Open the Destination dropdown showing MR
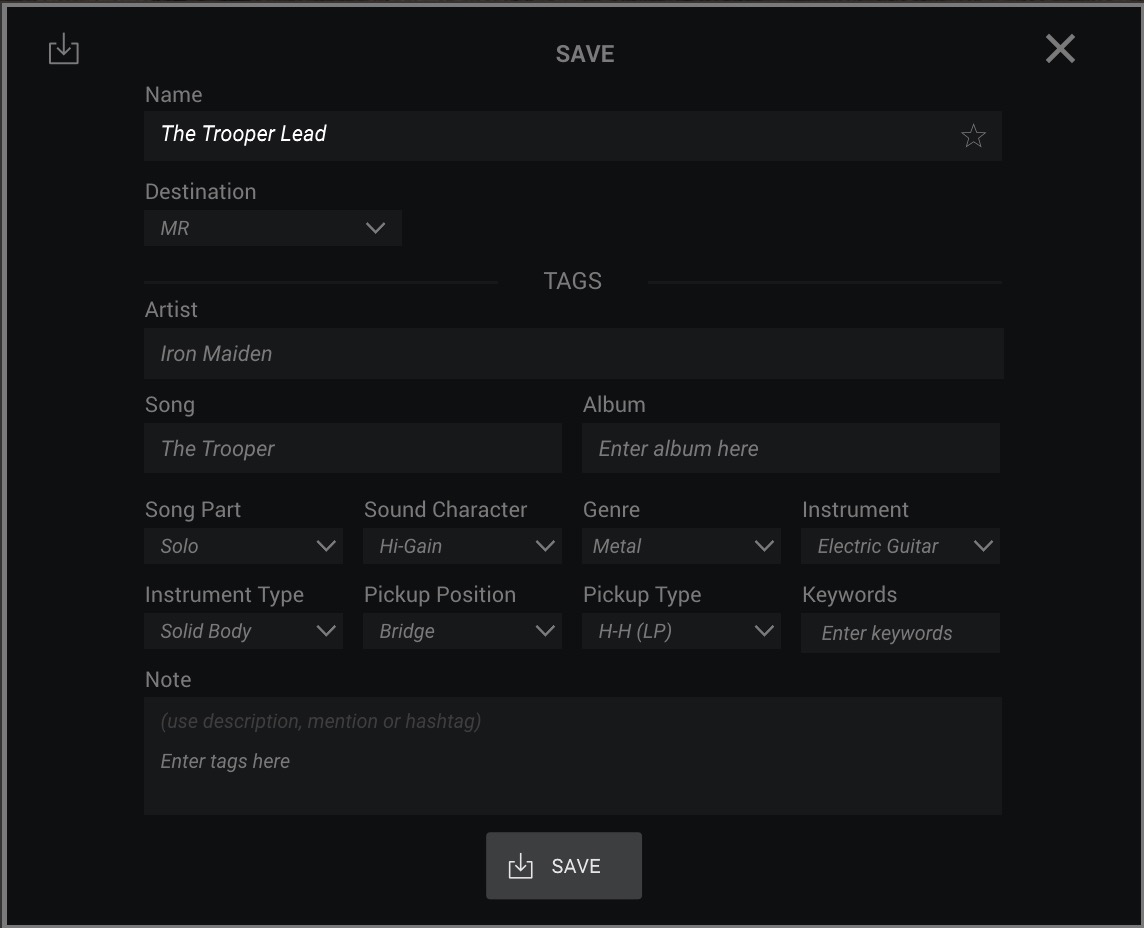 (x=273, y=228)
